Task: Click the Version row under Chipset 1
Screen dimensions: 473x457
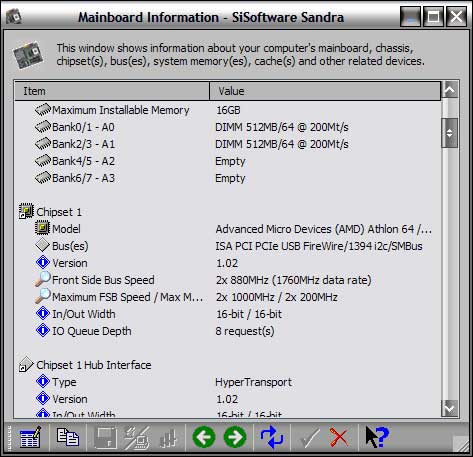Action: point(228,263)
